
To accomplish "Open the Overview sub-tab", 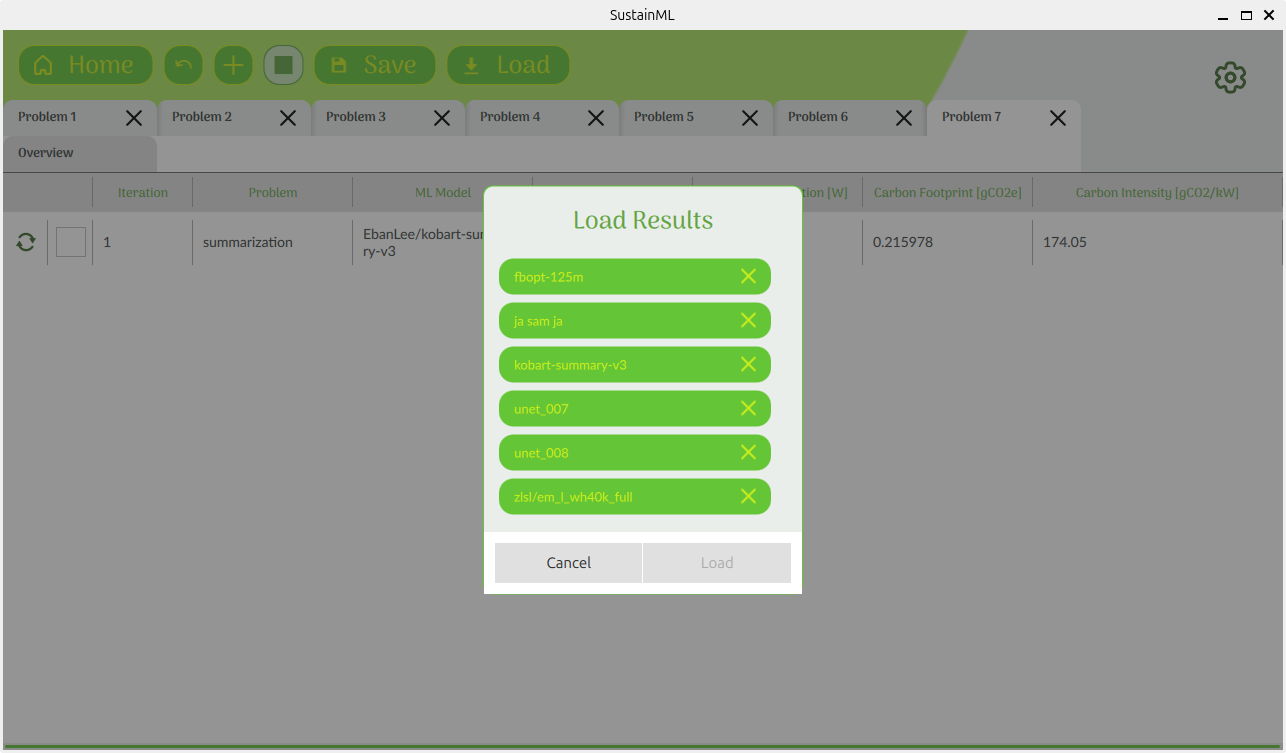I will (x=46, y=153).
